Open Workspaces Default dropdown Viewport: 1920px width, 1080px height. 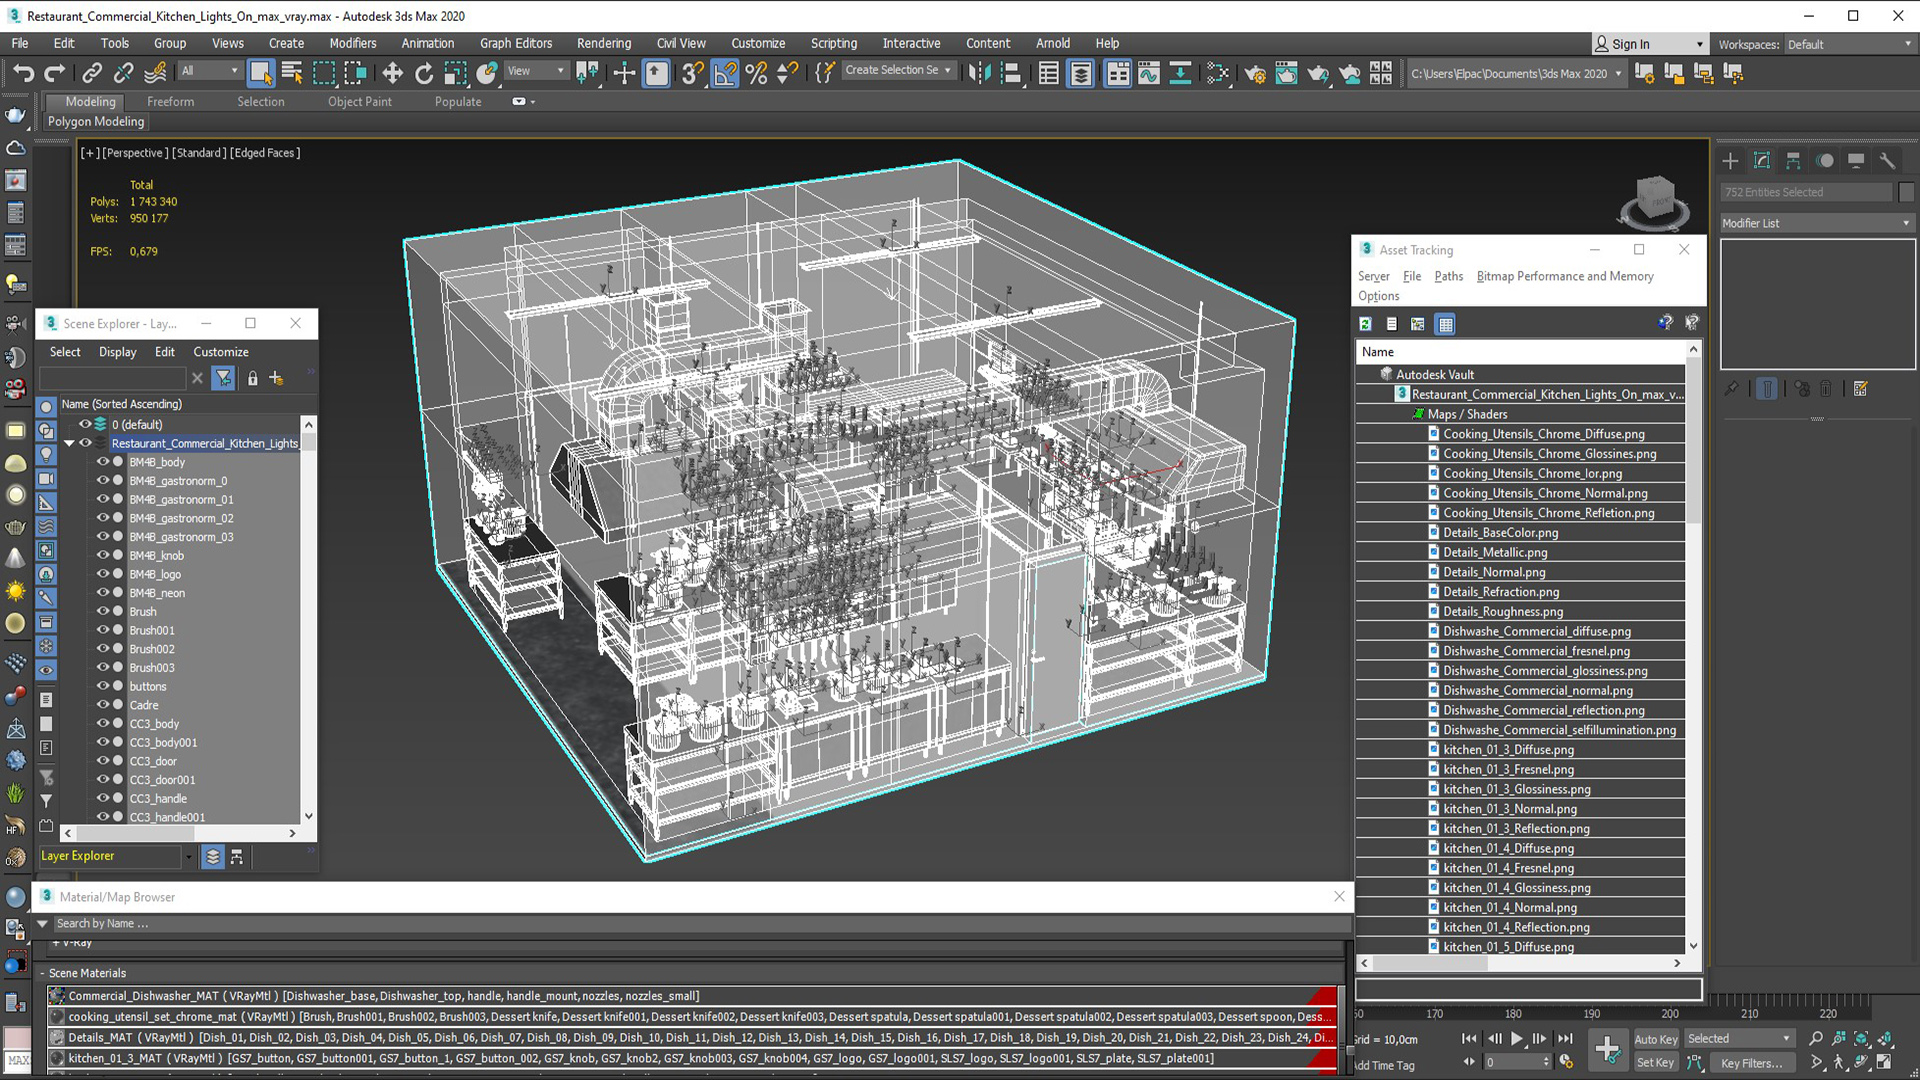pos(1849,44)
